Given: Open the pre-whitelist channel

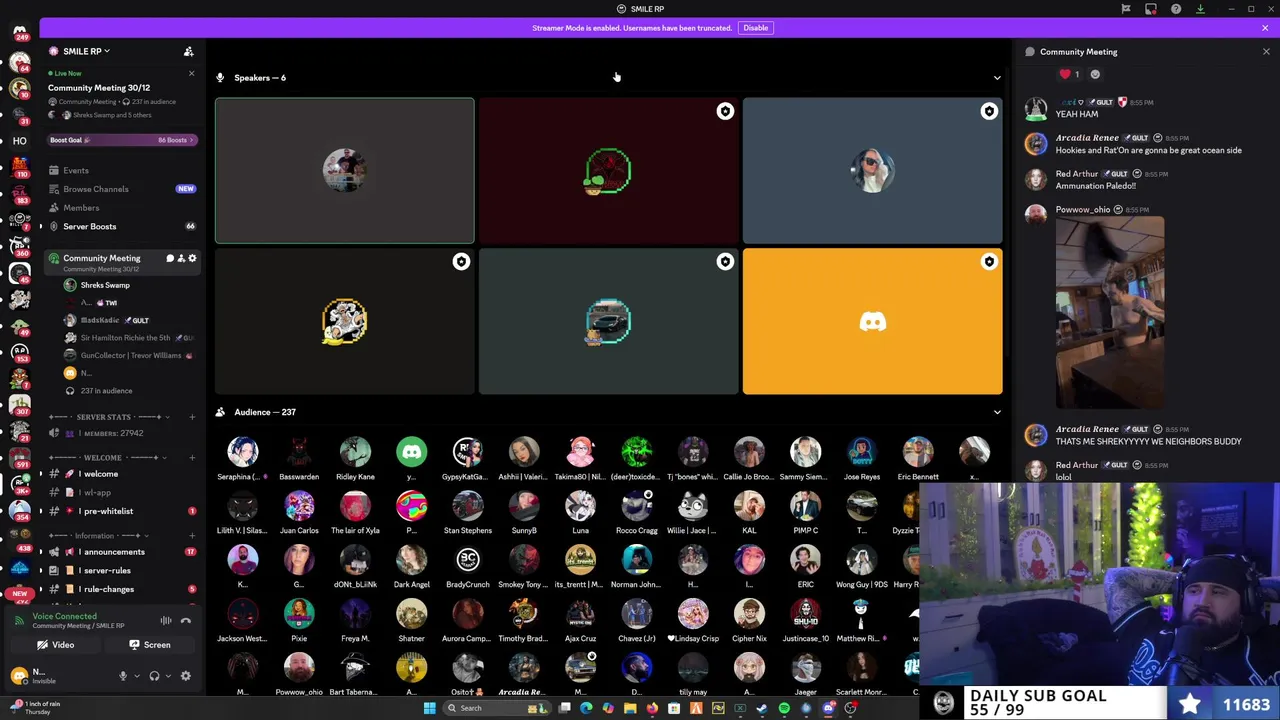Looking at the screenshot, I should point(109,511).
